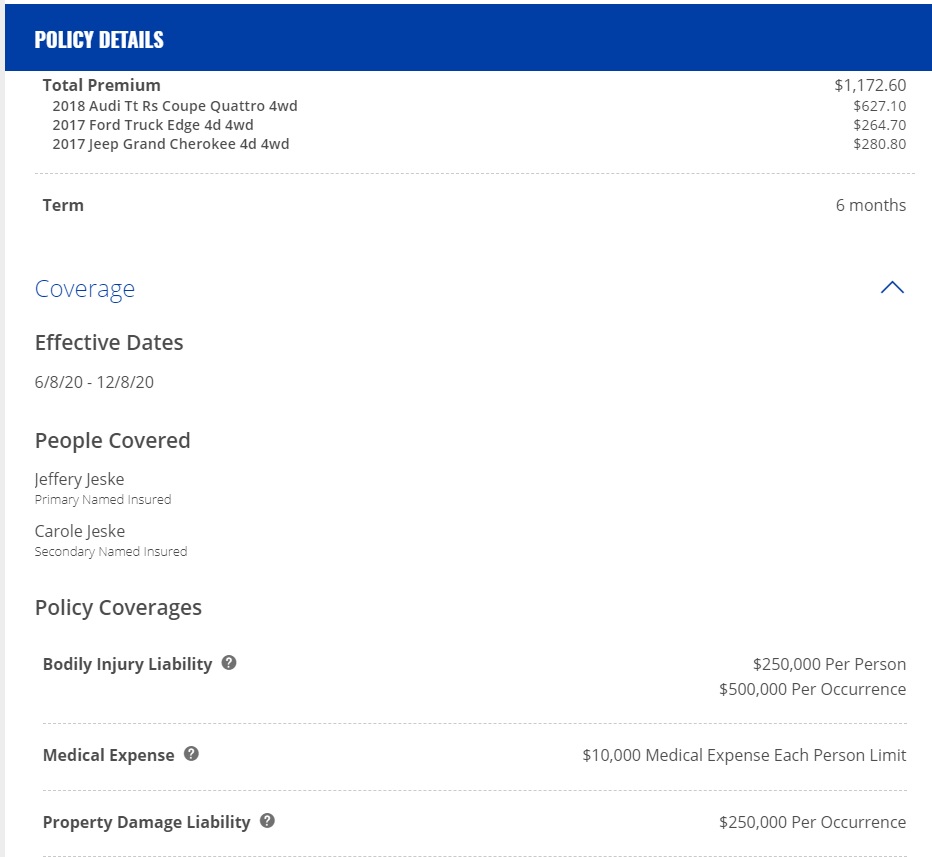The width and height of the screenshot is (932, 857).
Task: Select the Jeffery Jeske name
Action: pos(80,480)
